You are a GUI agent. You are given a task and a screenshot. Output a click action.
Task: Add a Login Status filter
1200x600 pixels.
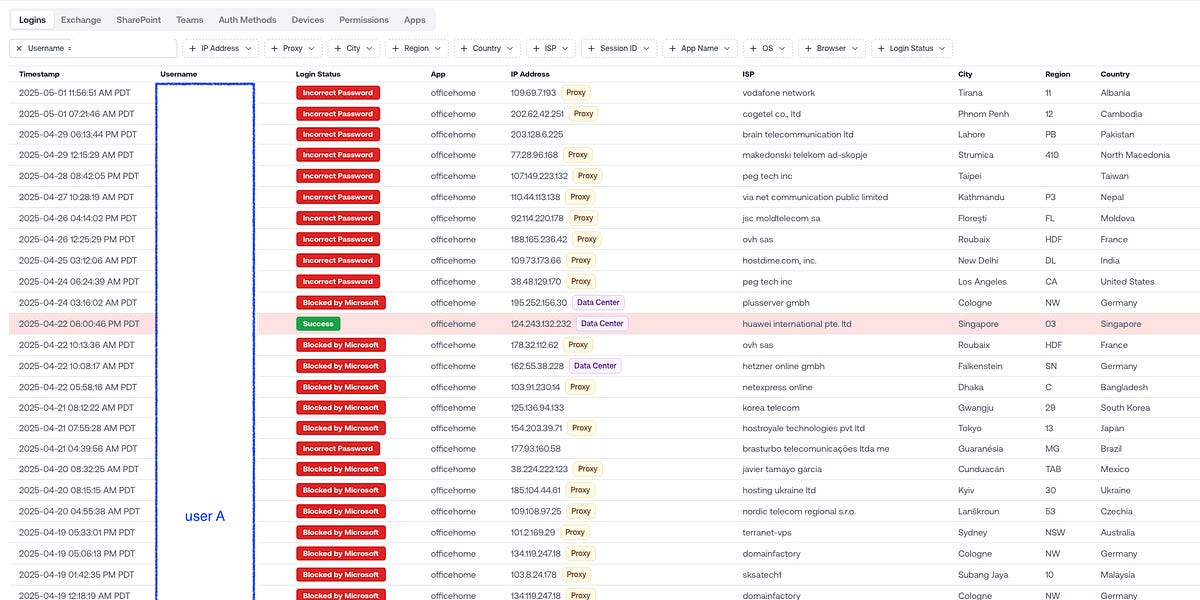click(912, 48)
